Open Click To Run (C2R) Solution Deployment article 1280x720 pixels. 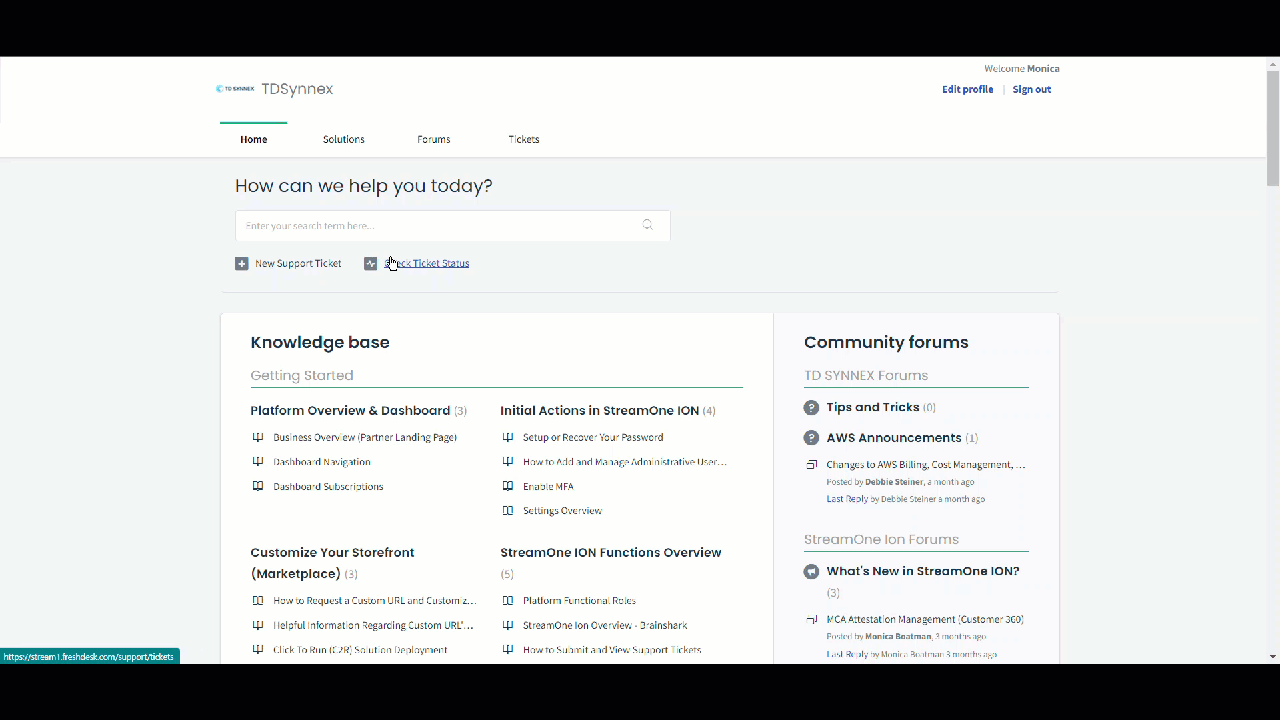pos(360,650)
